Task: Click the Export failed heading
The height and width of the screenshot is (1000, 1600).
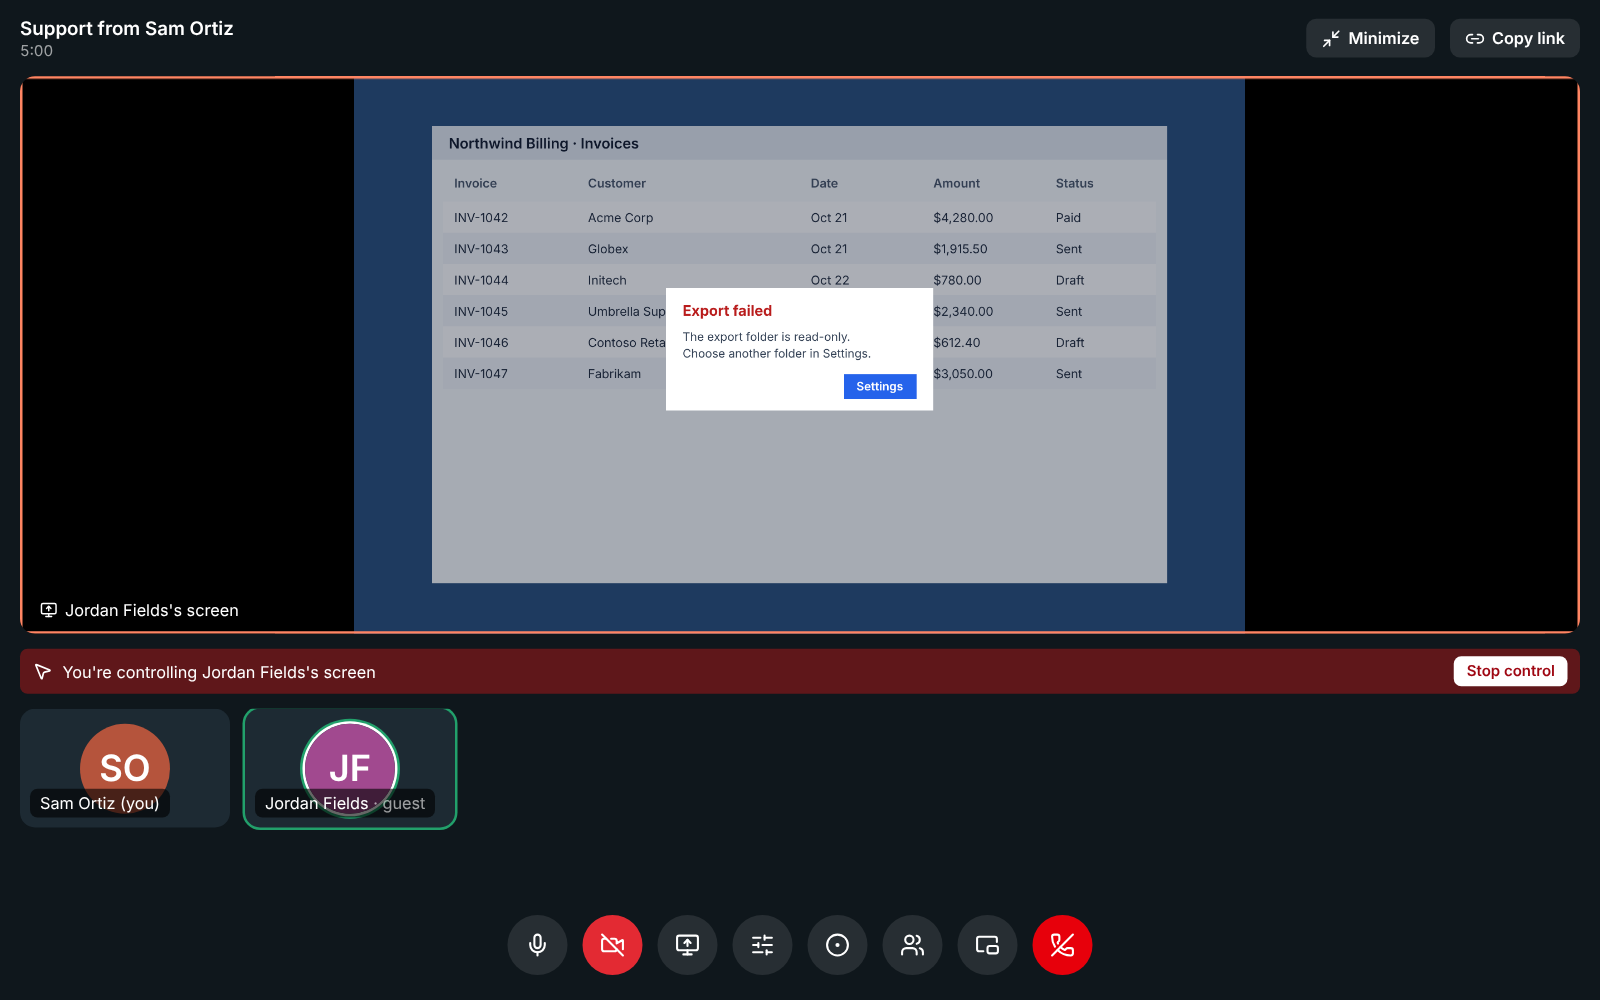Action: (x=727, y=311)
